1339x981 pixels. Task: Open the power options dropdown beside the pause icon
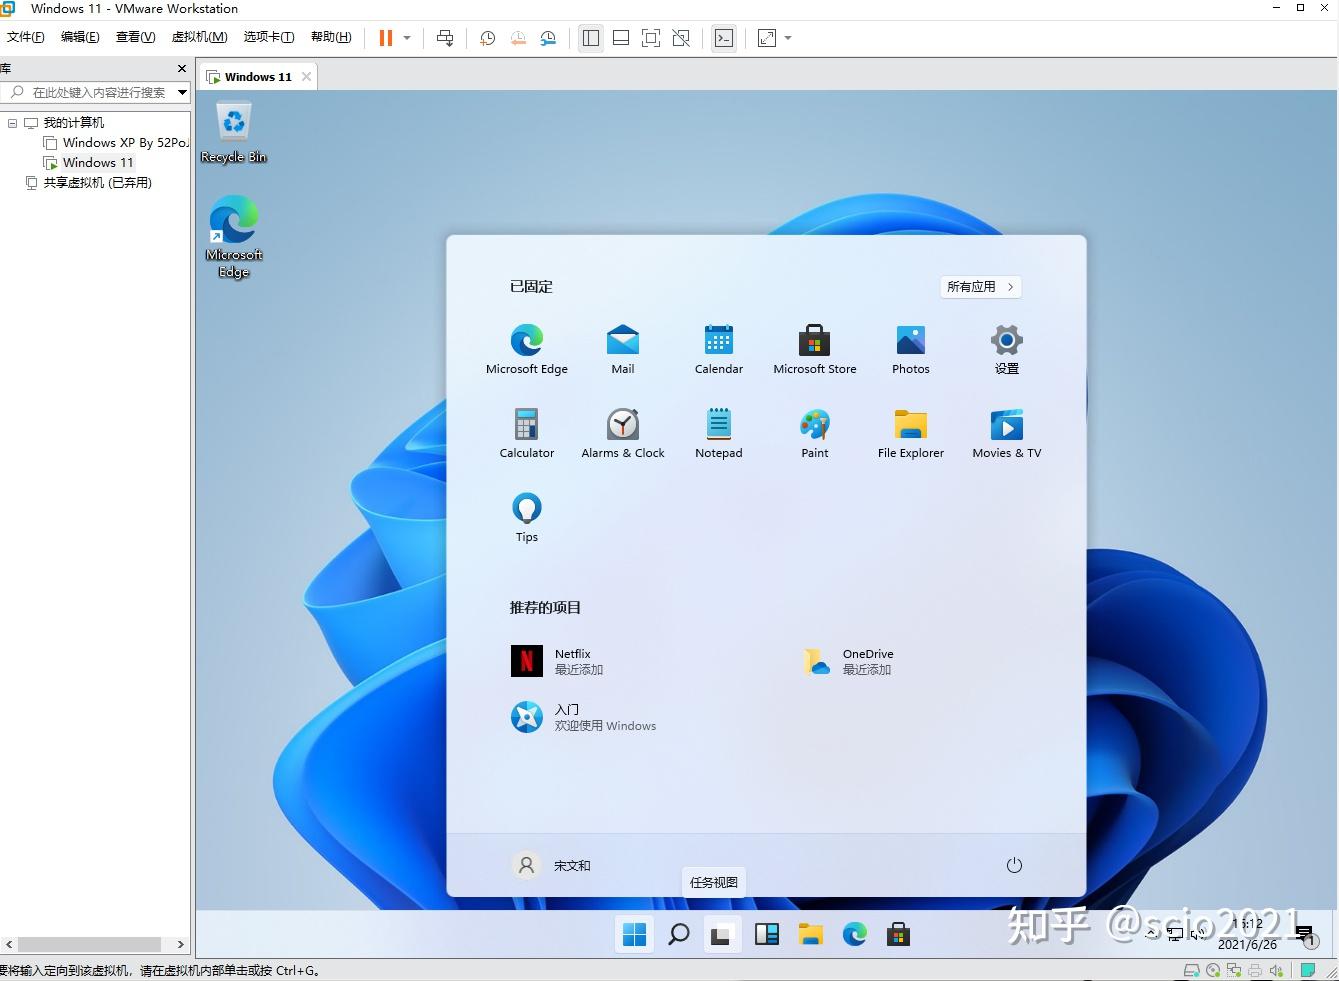point(407,38)
